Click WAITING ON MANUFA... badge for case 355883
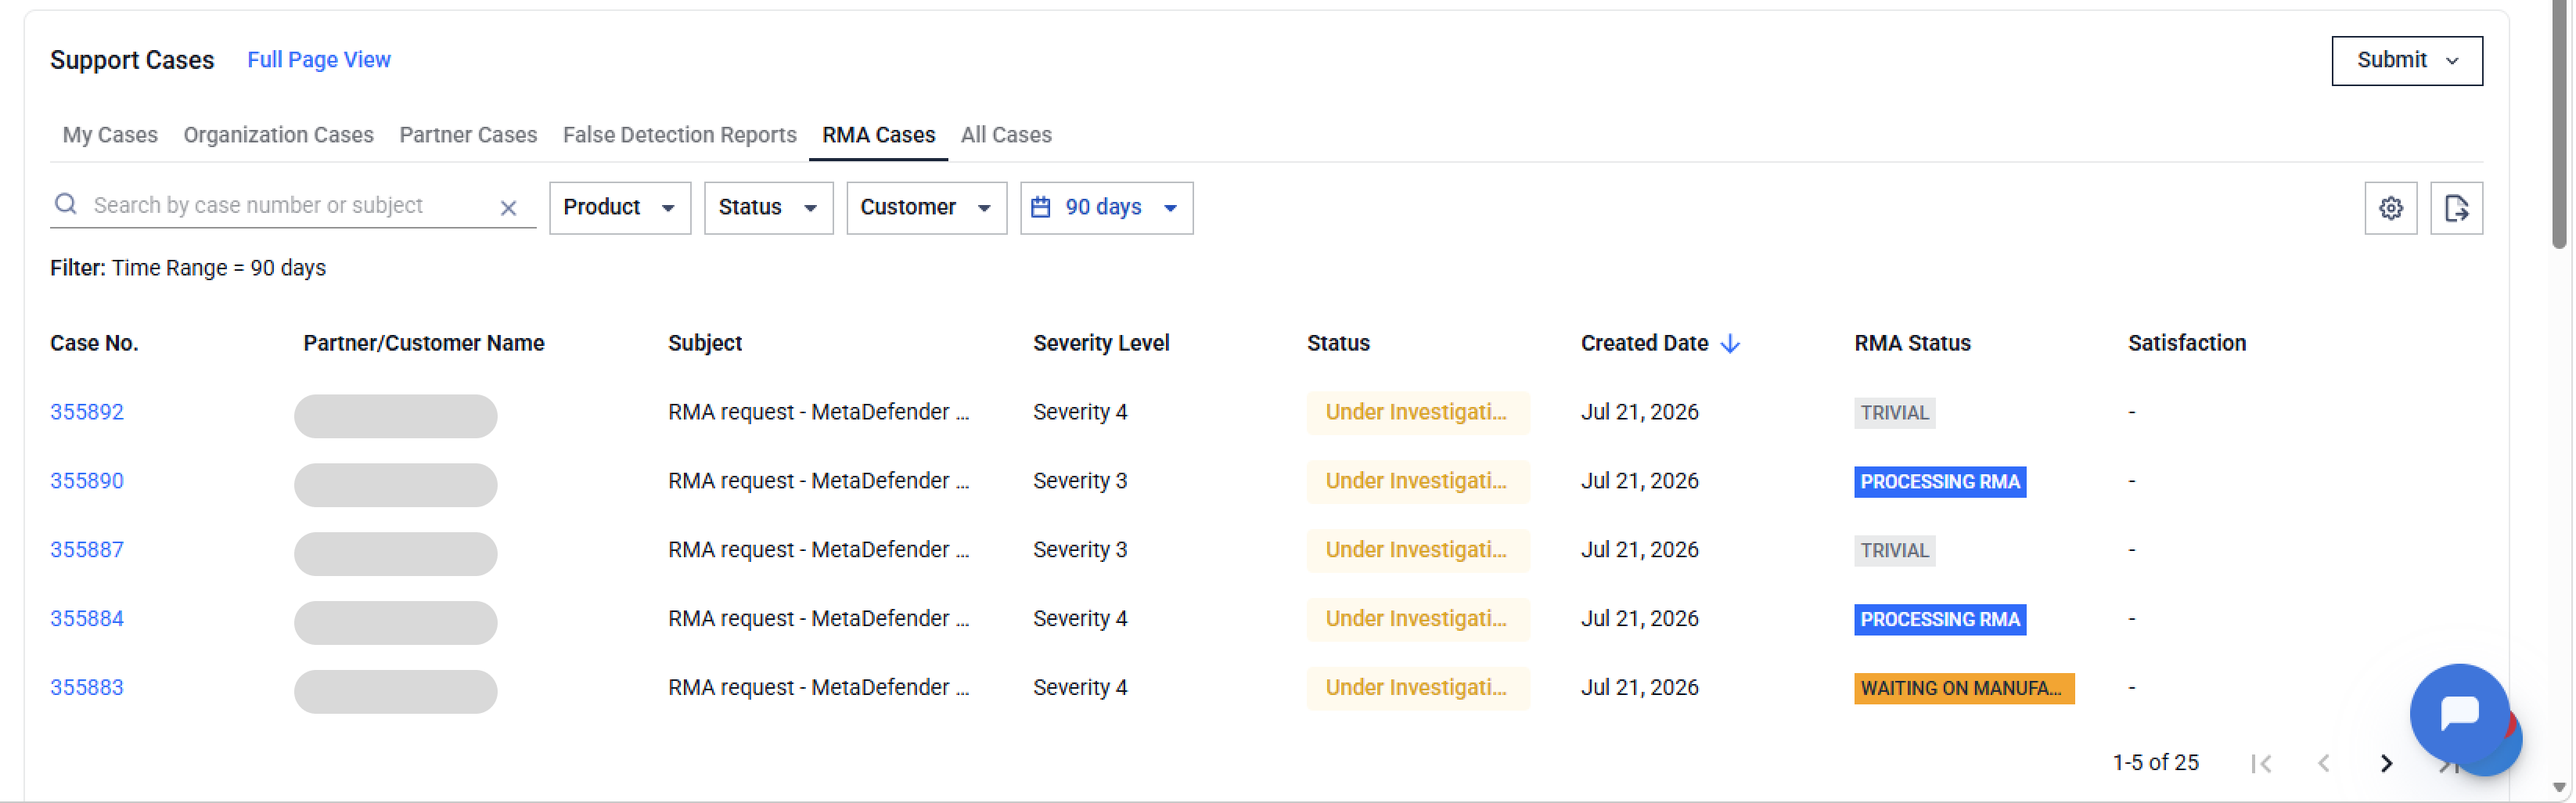Screen dimensions: 2576x803 click(1964, 689)
